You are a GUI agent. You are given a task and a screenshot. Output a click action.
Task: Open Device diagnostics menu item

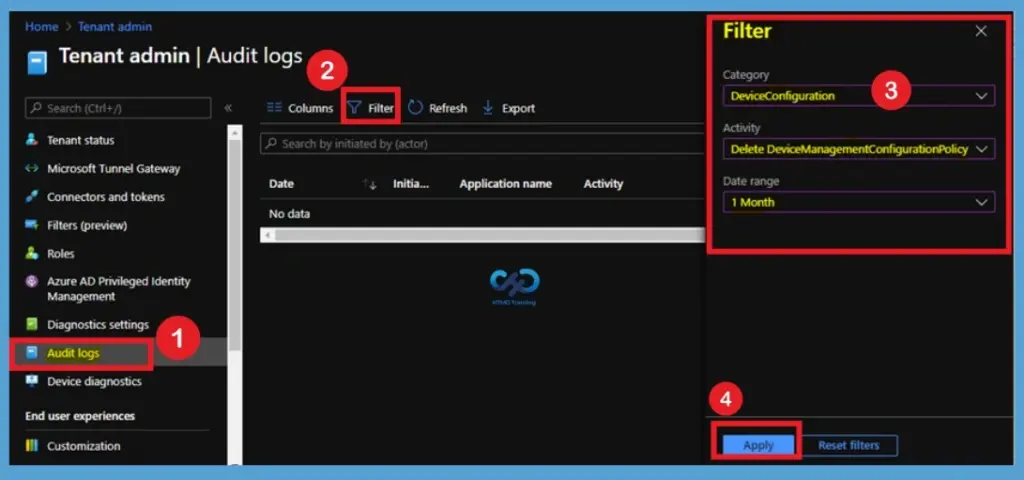(x=94, y=381)
